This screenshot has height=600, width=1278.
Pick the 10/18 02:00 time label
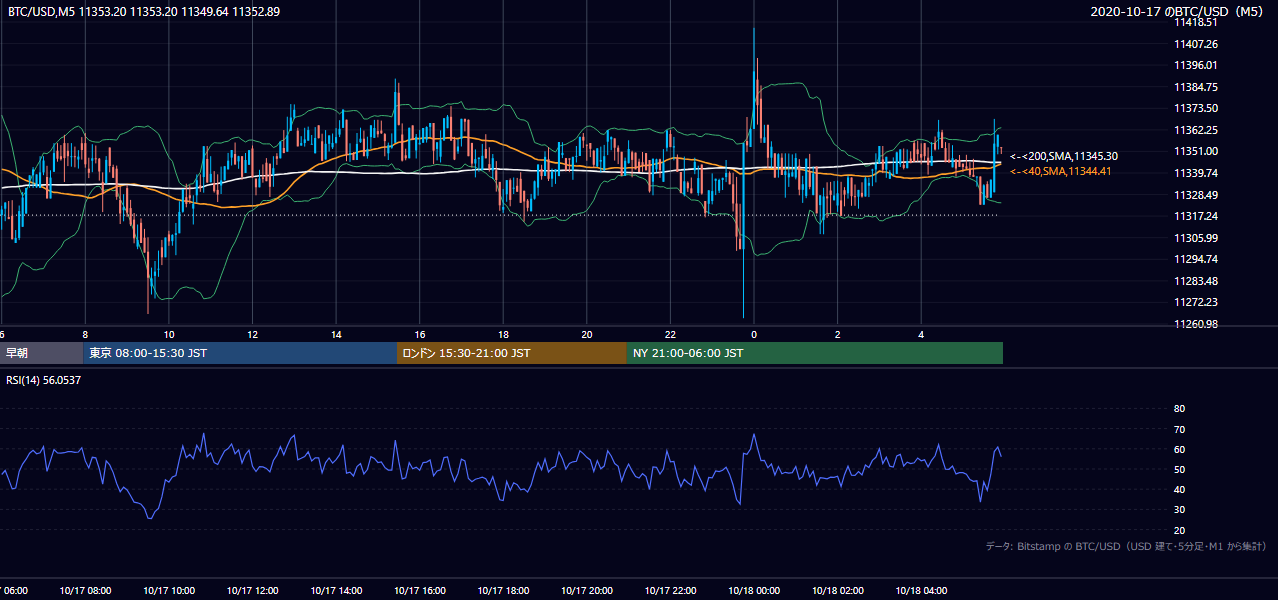click(x=838, y=591)
